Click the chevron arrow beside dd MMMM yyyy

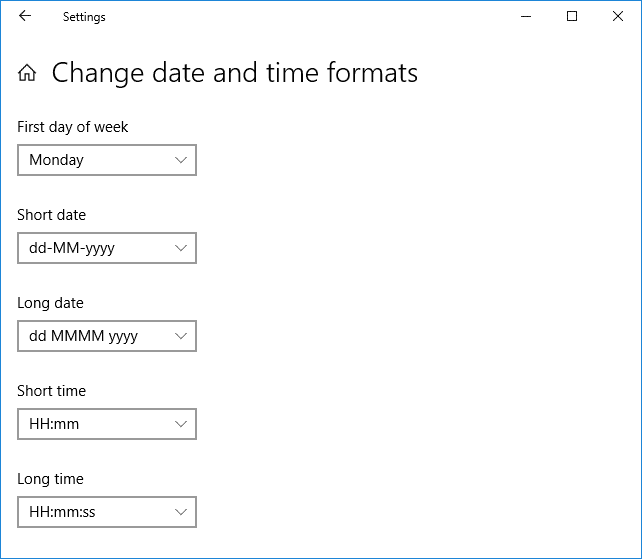(181, 336)
